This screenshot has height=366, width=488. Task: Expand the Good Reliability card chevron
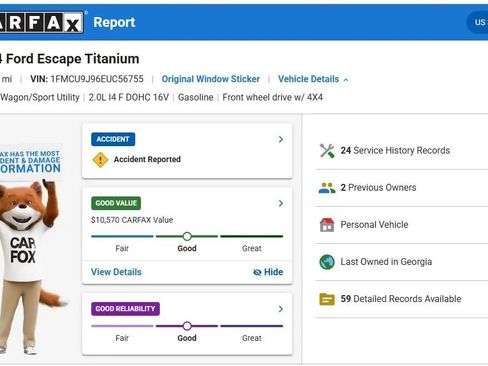point(281,309)
